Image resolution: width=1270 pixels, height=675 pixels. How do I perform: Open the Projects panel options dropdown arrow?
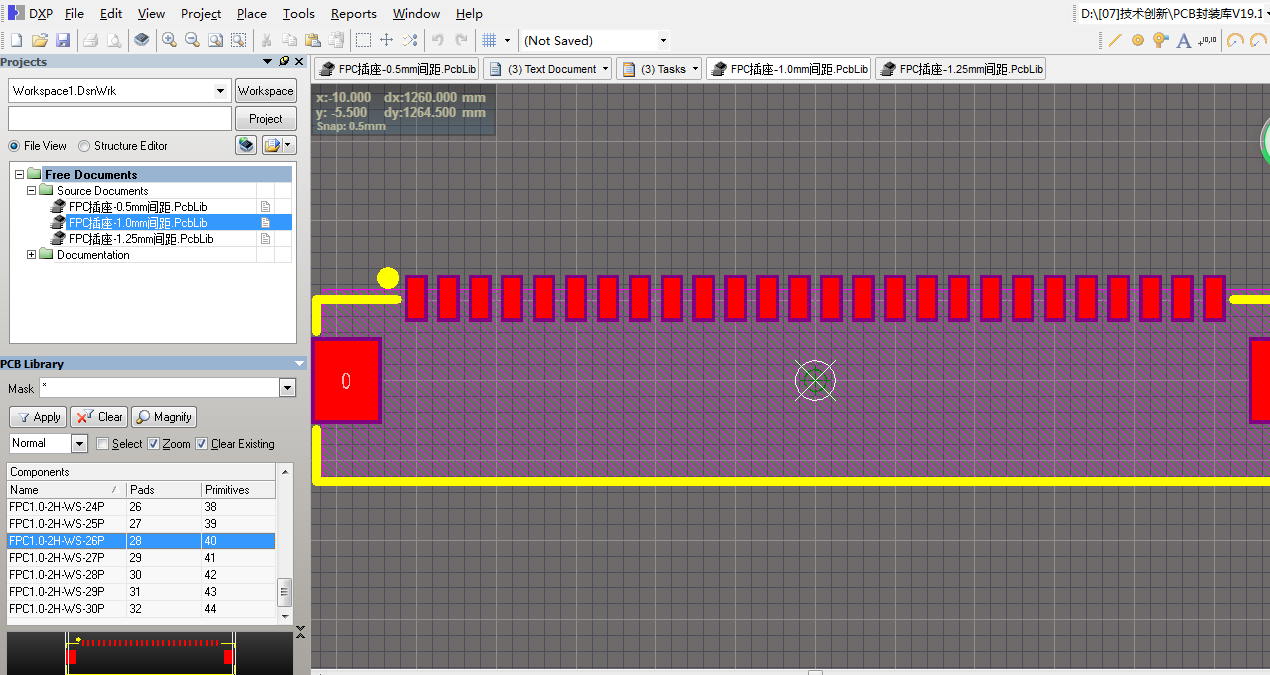[x=268, y=61]
